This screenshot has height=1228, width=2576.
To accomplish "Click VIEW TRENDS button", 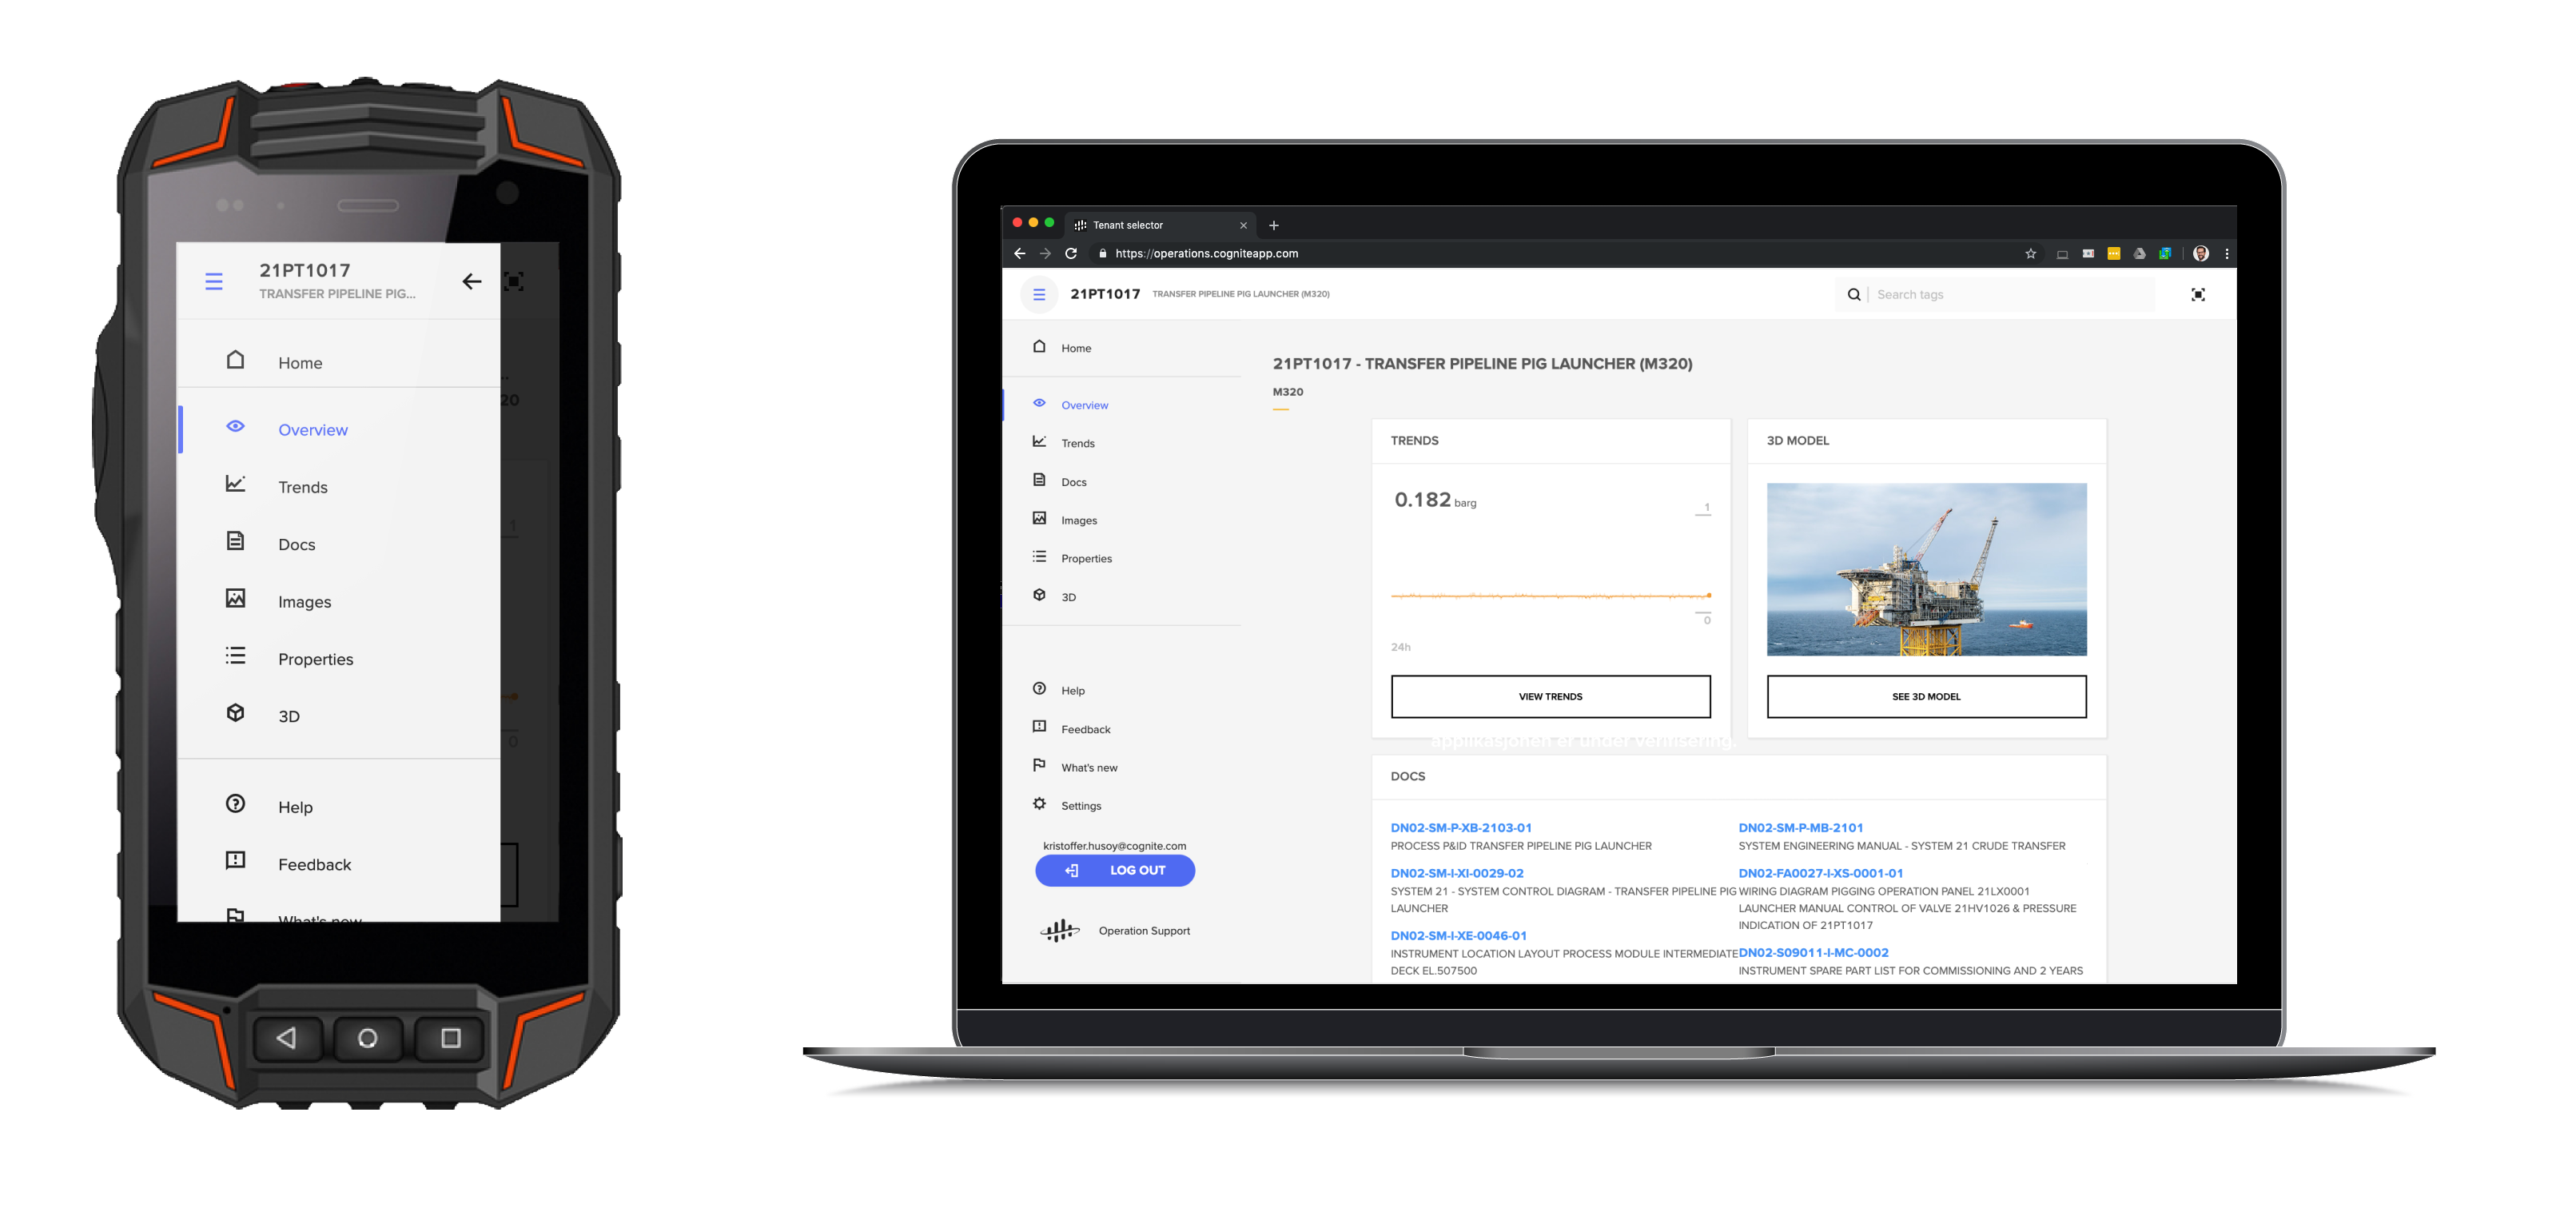I will coord(1549,696).
